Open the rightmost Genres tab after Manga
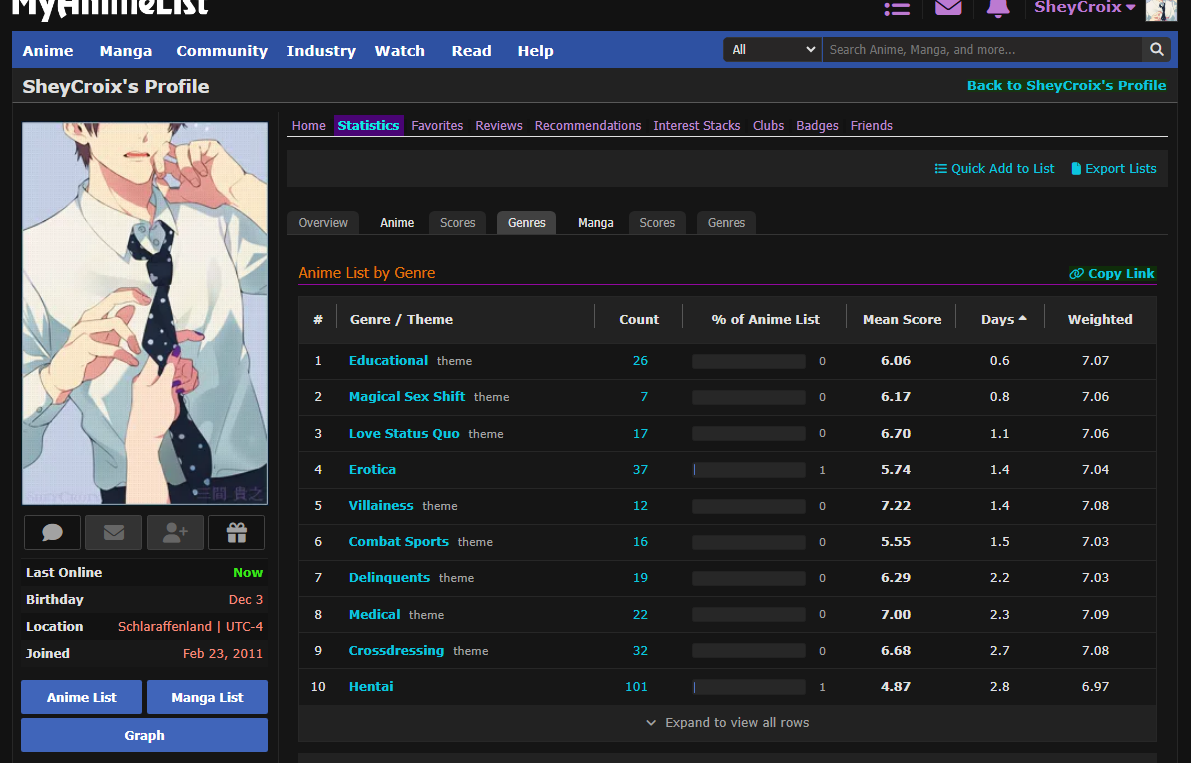 [x=726, y=222]
